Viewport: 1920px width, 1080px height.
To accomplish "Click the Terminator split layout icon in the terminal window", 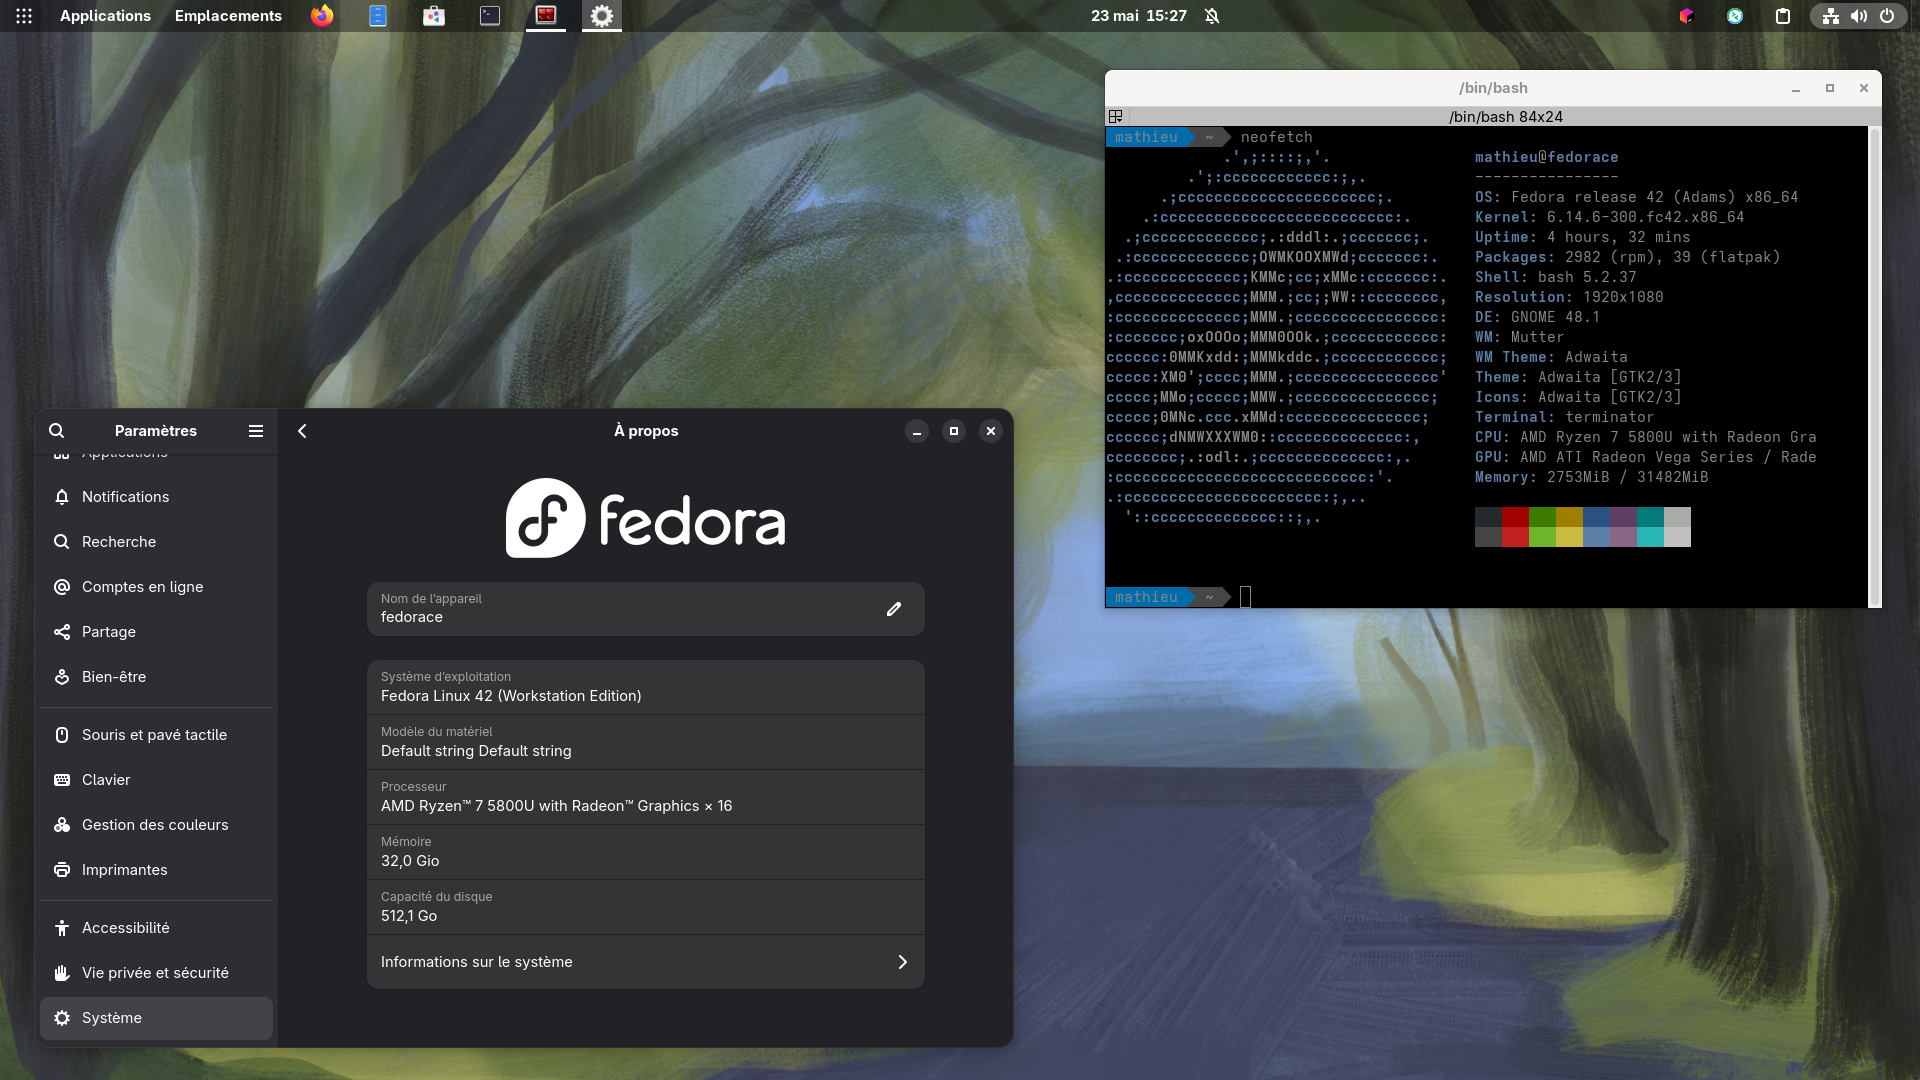I will 1116,117.
